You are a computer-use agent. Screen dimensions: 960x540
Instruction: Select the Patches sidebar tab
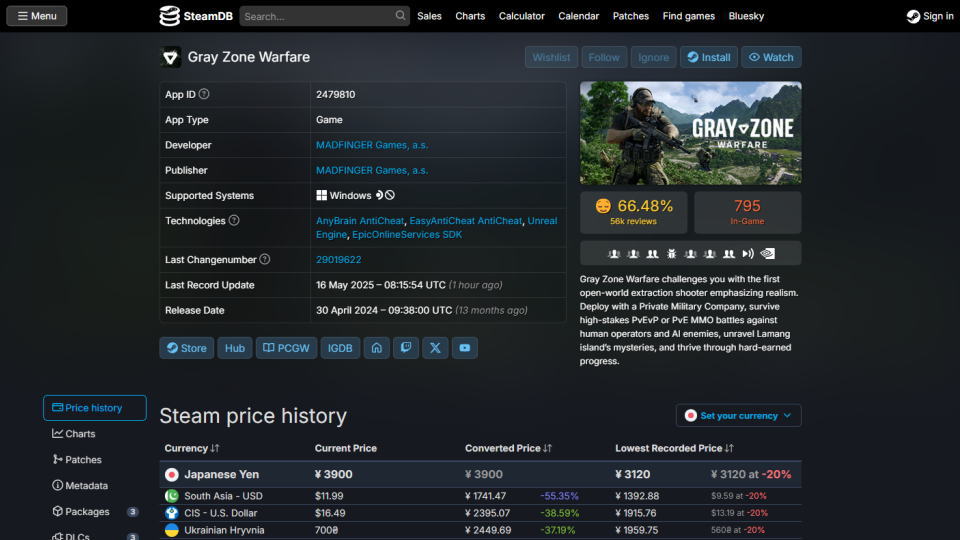point(95,459)
